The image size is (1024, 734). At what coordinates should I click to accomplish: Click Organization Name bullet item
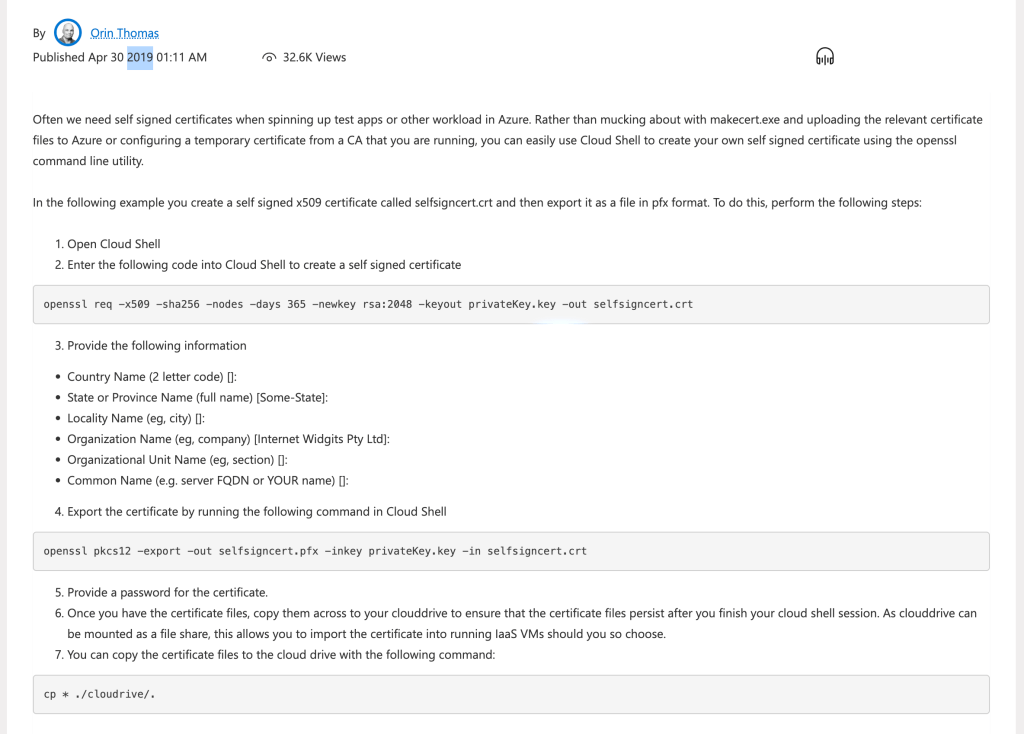point(228,439)
